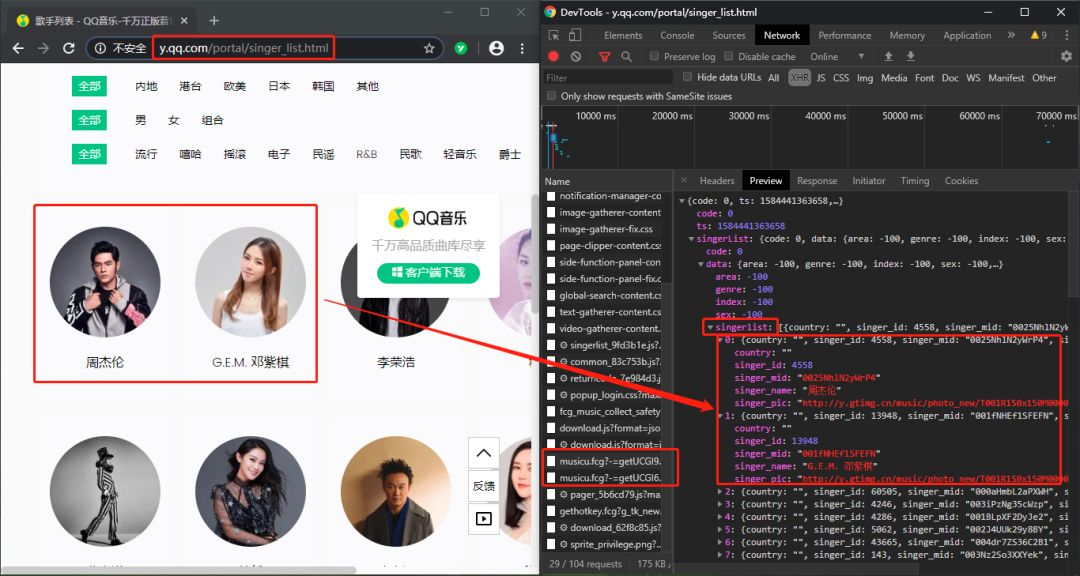Screen dimensions: 1080x576
Task: Select the musicu.fcg request ending getUCGI9
Action: point(610,461)
